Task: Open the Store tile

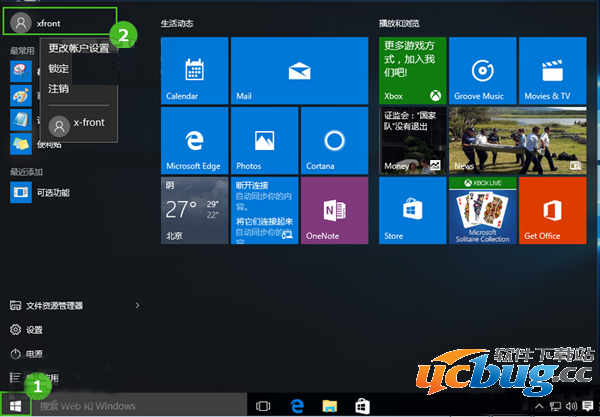Action: (412, 210)
